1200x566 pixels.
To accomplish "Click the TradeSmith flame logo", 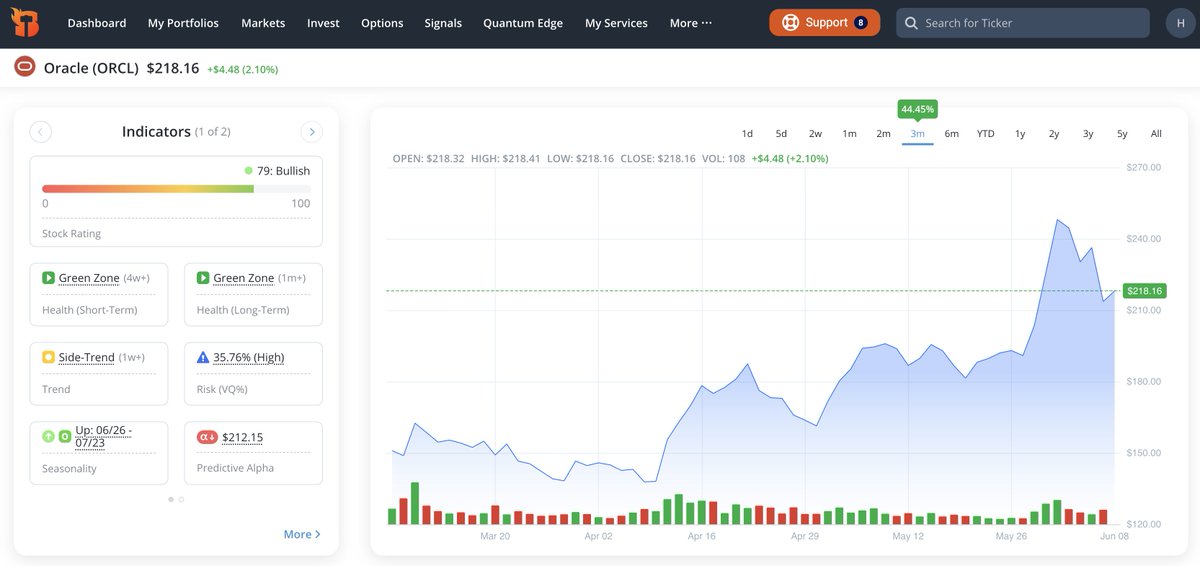I will [26, 23].
